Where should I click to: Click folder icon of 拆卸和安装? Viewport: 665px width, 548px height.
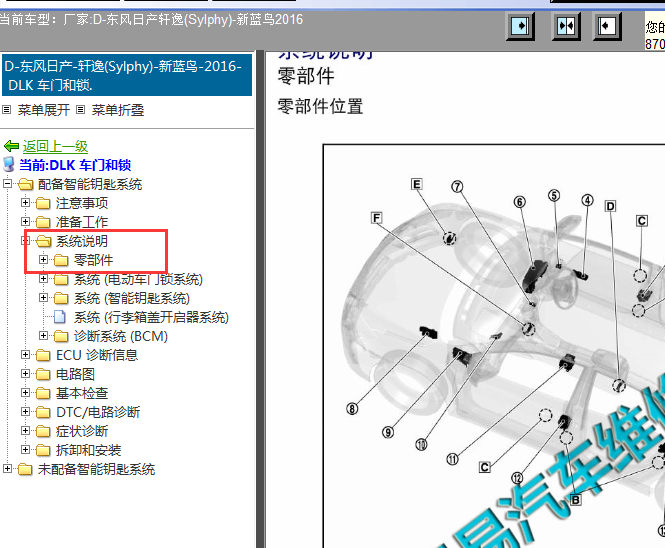click(43, 450)
